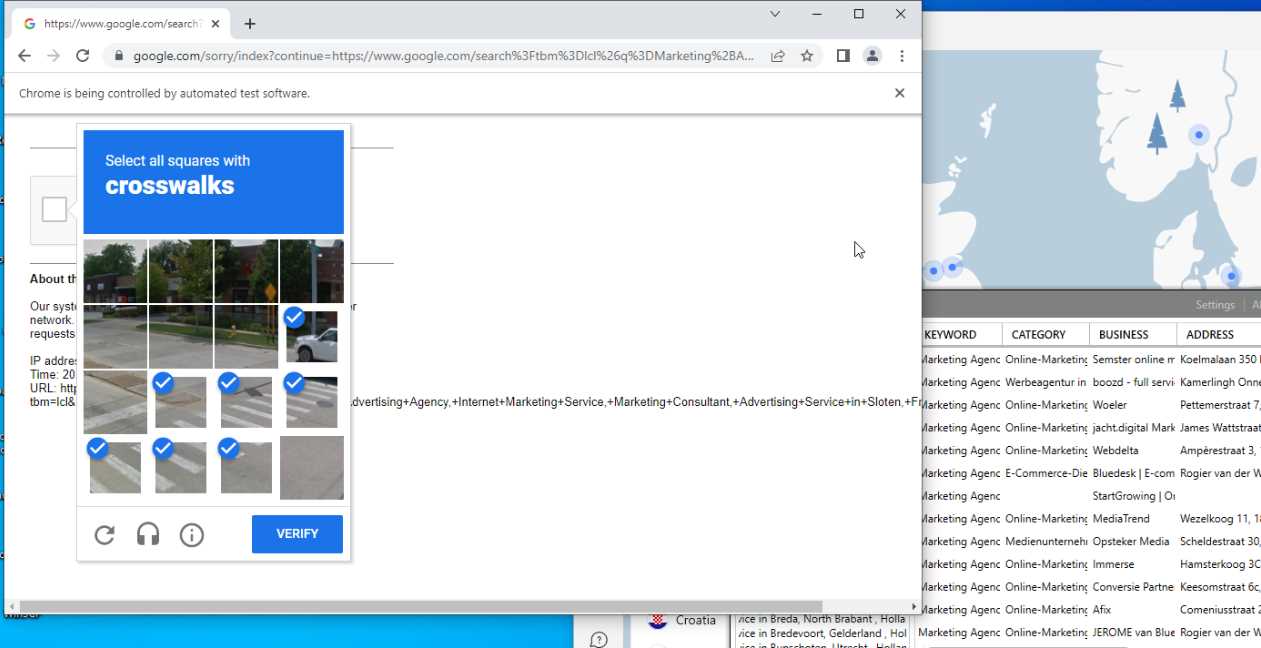Close the google.com search tab
Viewport: 1261px width, 648px height.
[x=216, y=24]
